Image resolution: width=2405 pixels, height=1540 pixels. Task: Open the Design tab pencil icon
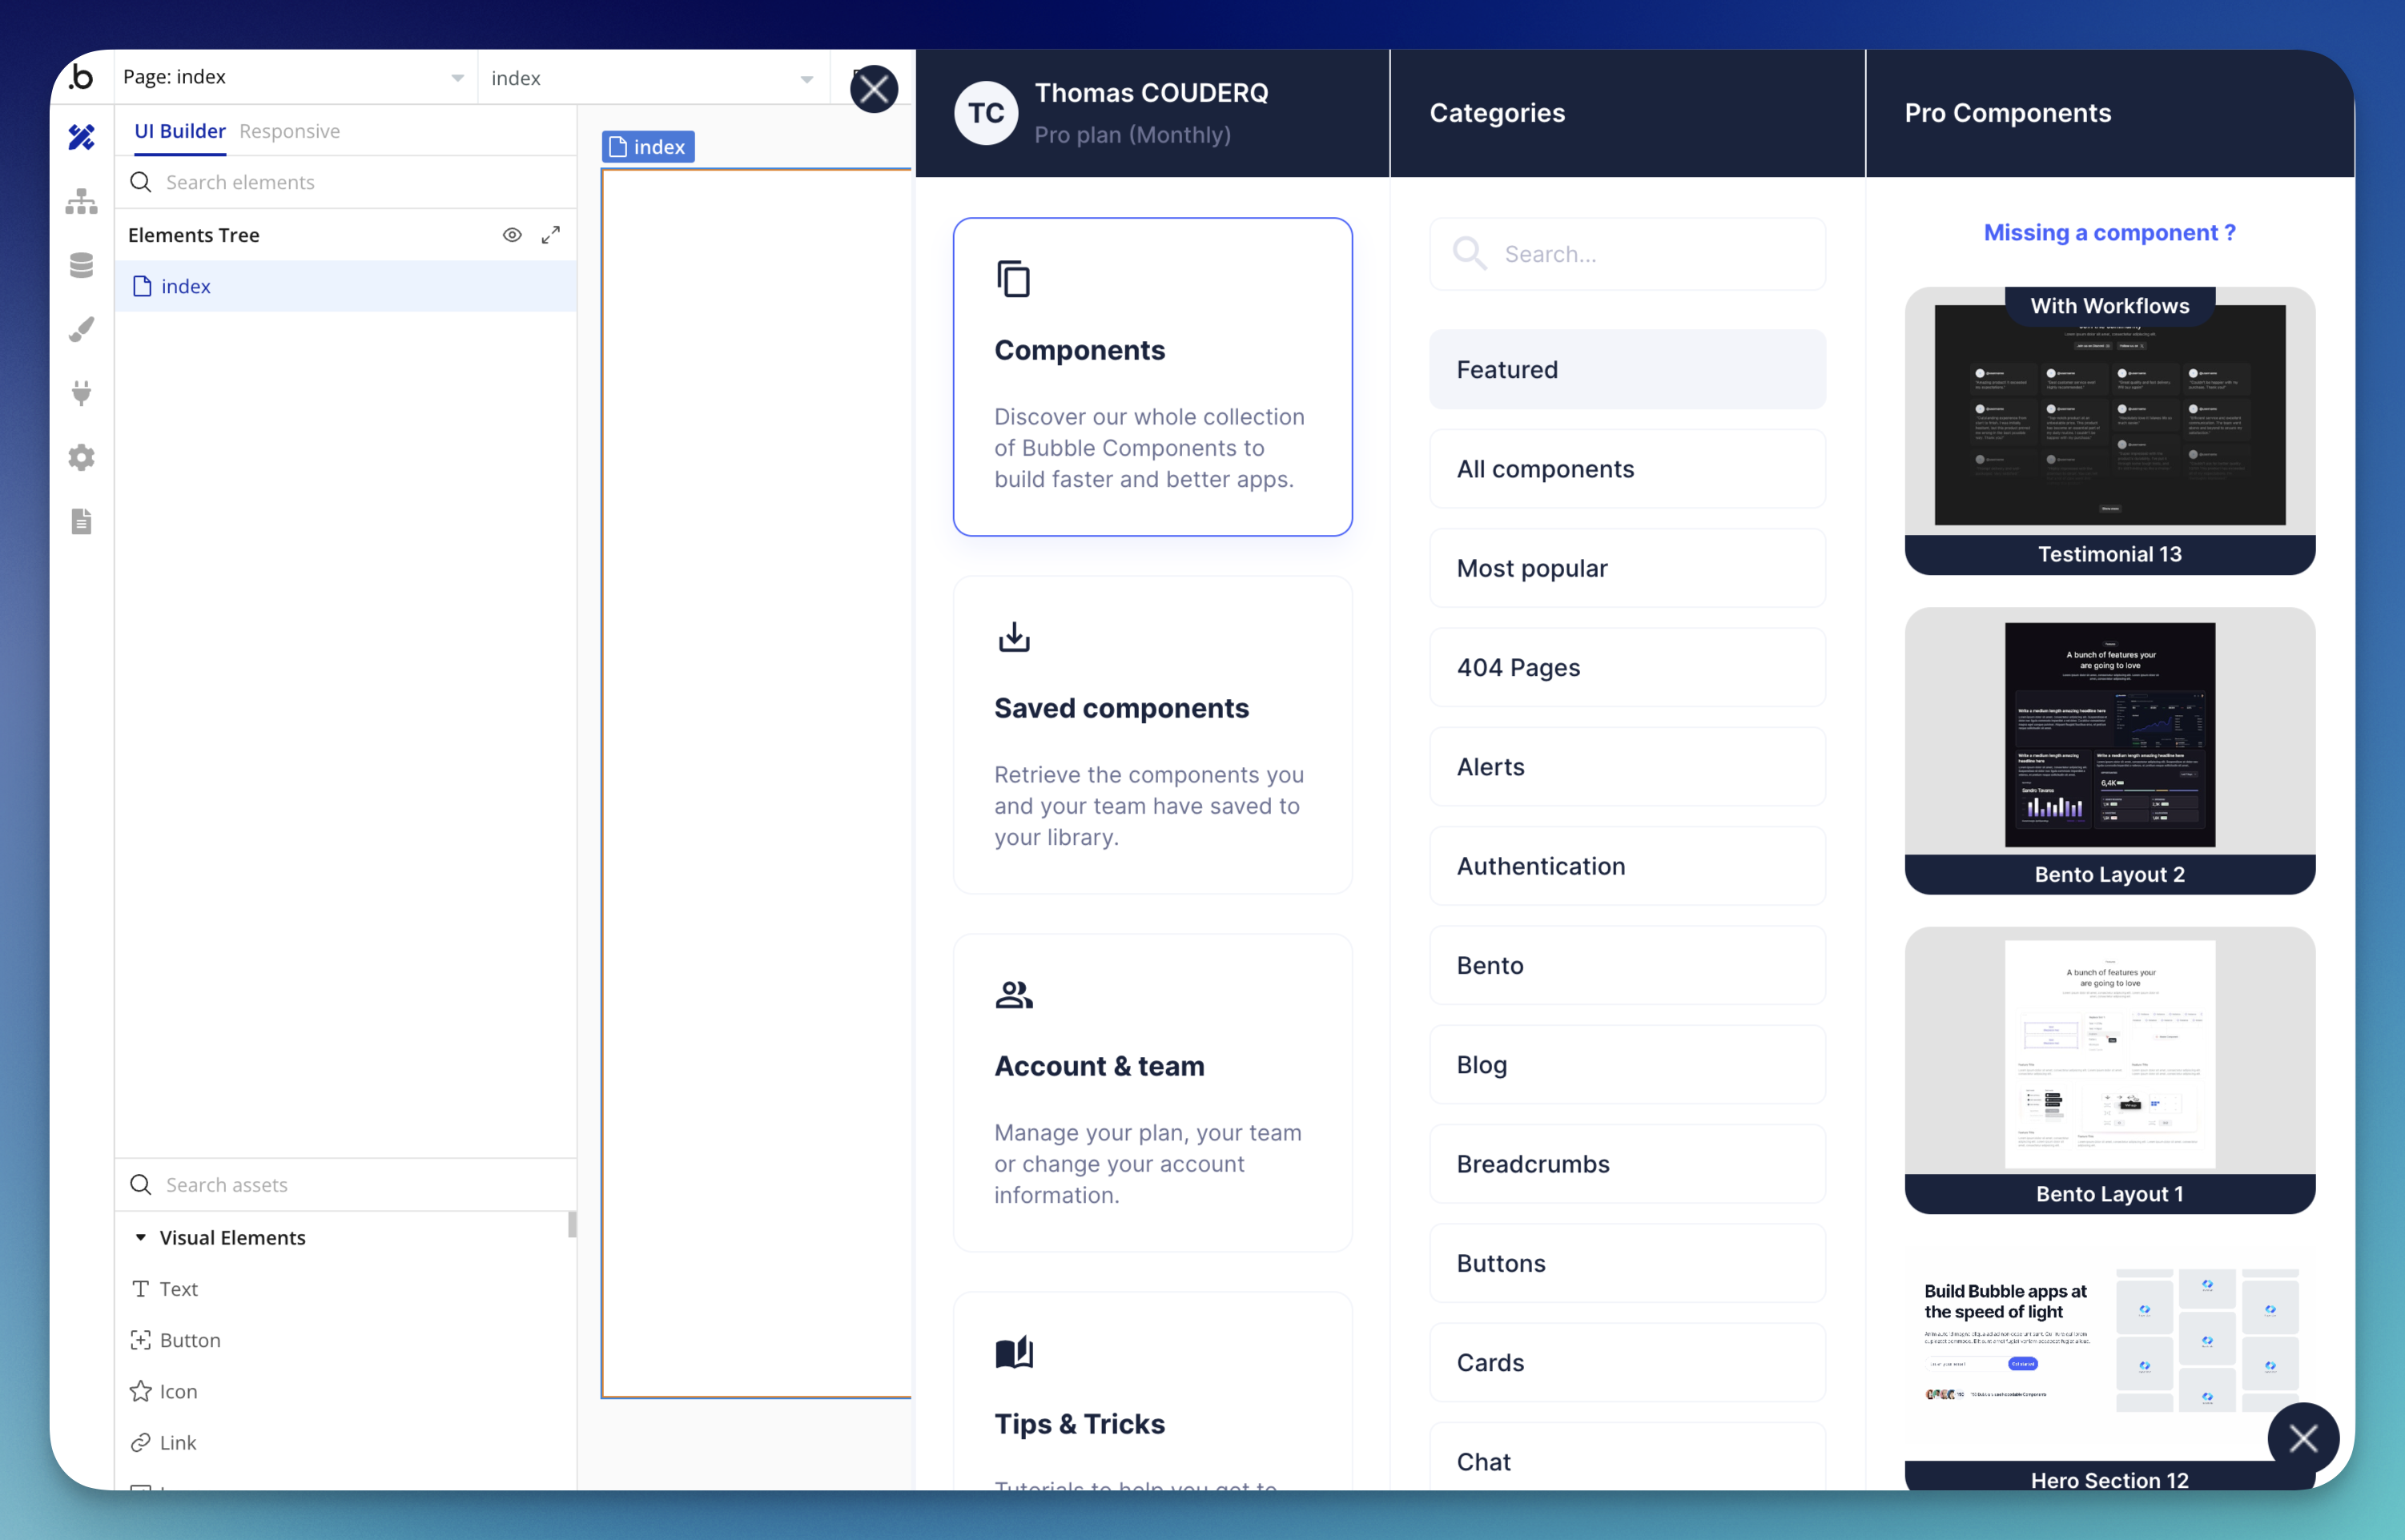82,137
